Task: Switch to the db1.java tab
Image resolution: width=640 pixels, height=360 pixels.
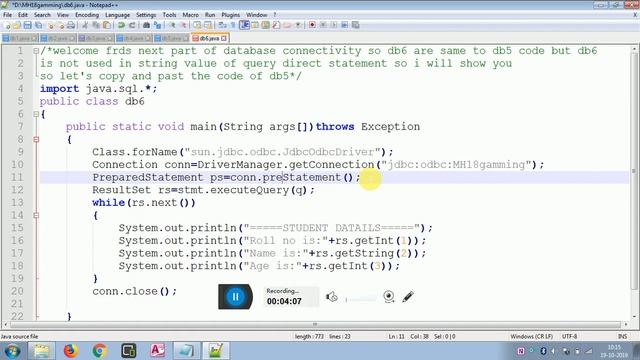Action: click(20, 38)
